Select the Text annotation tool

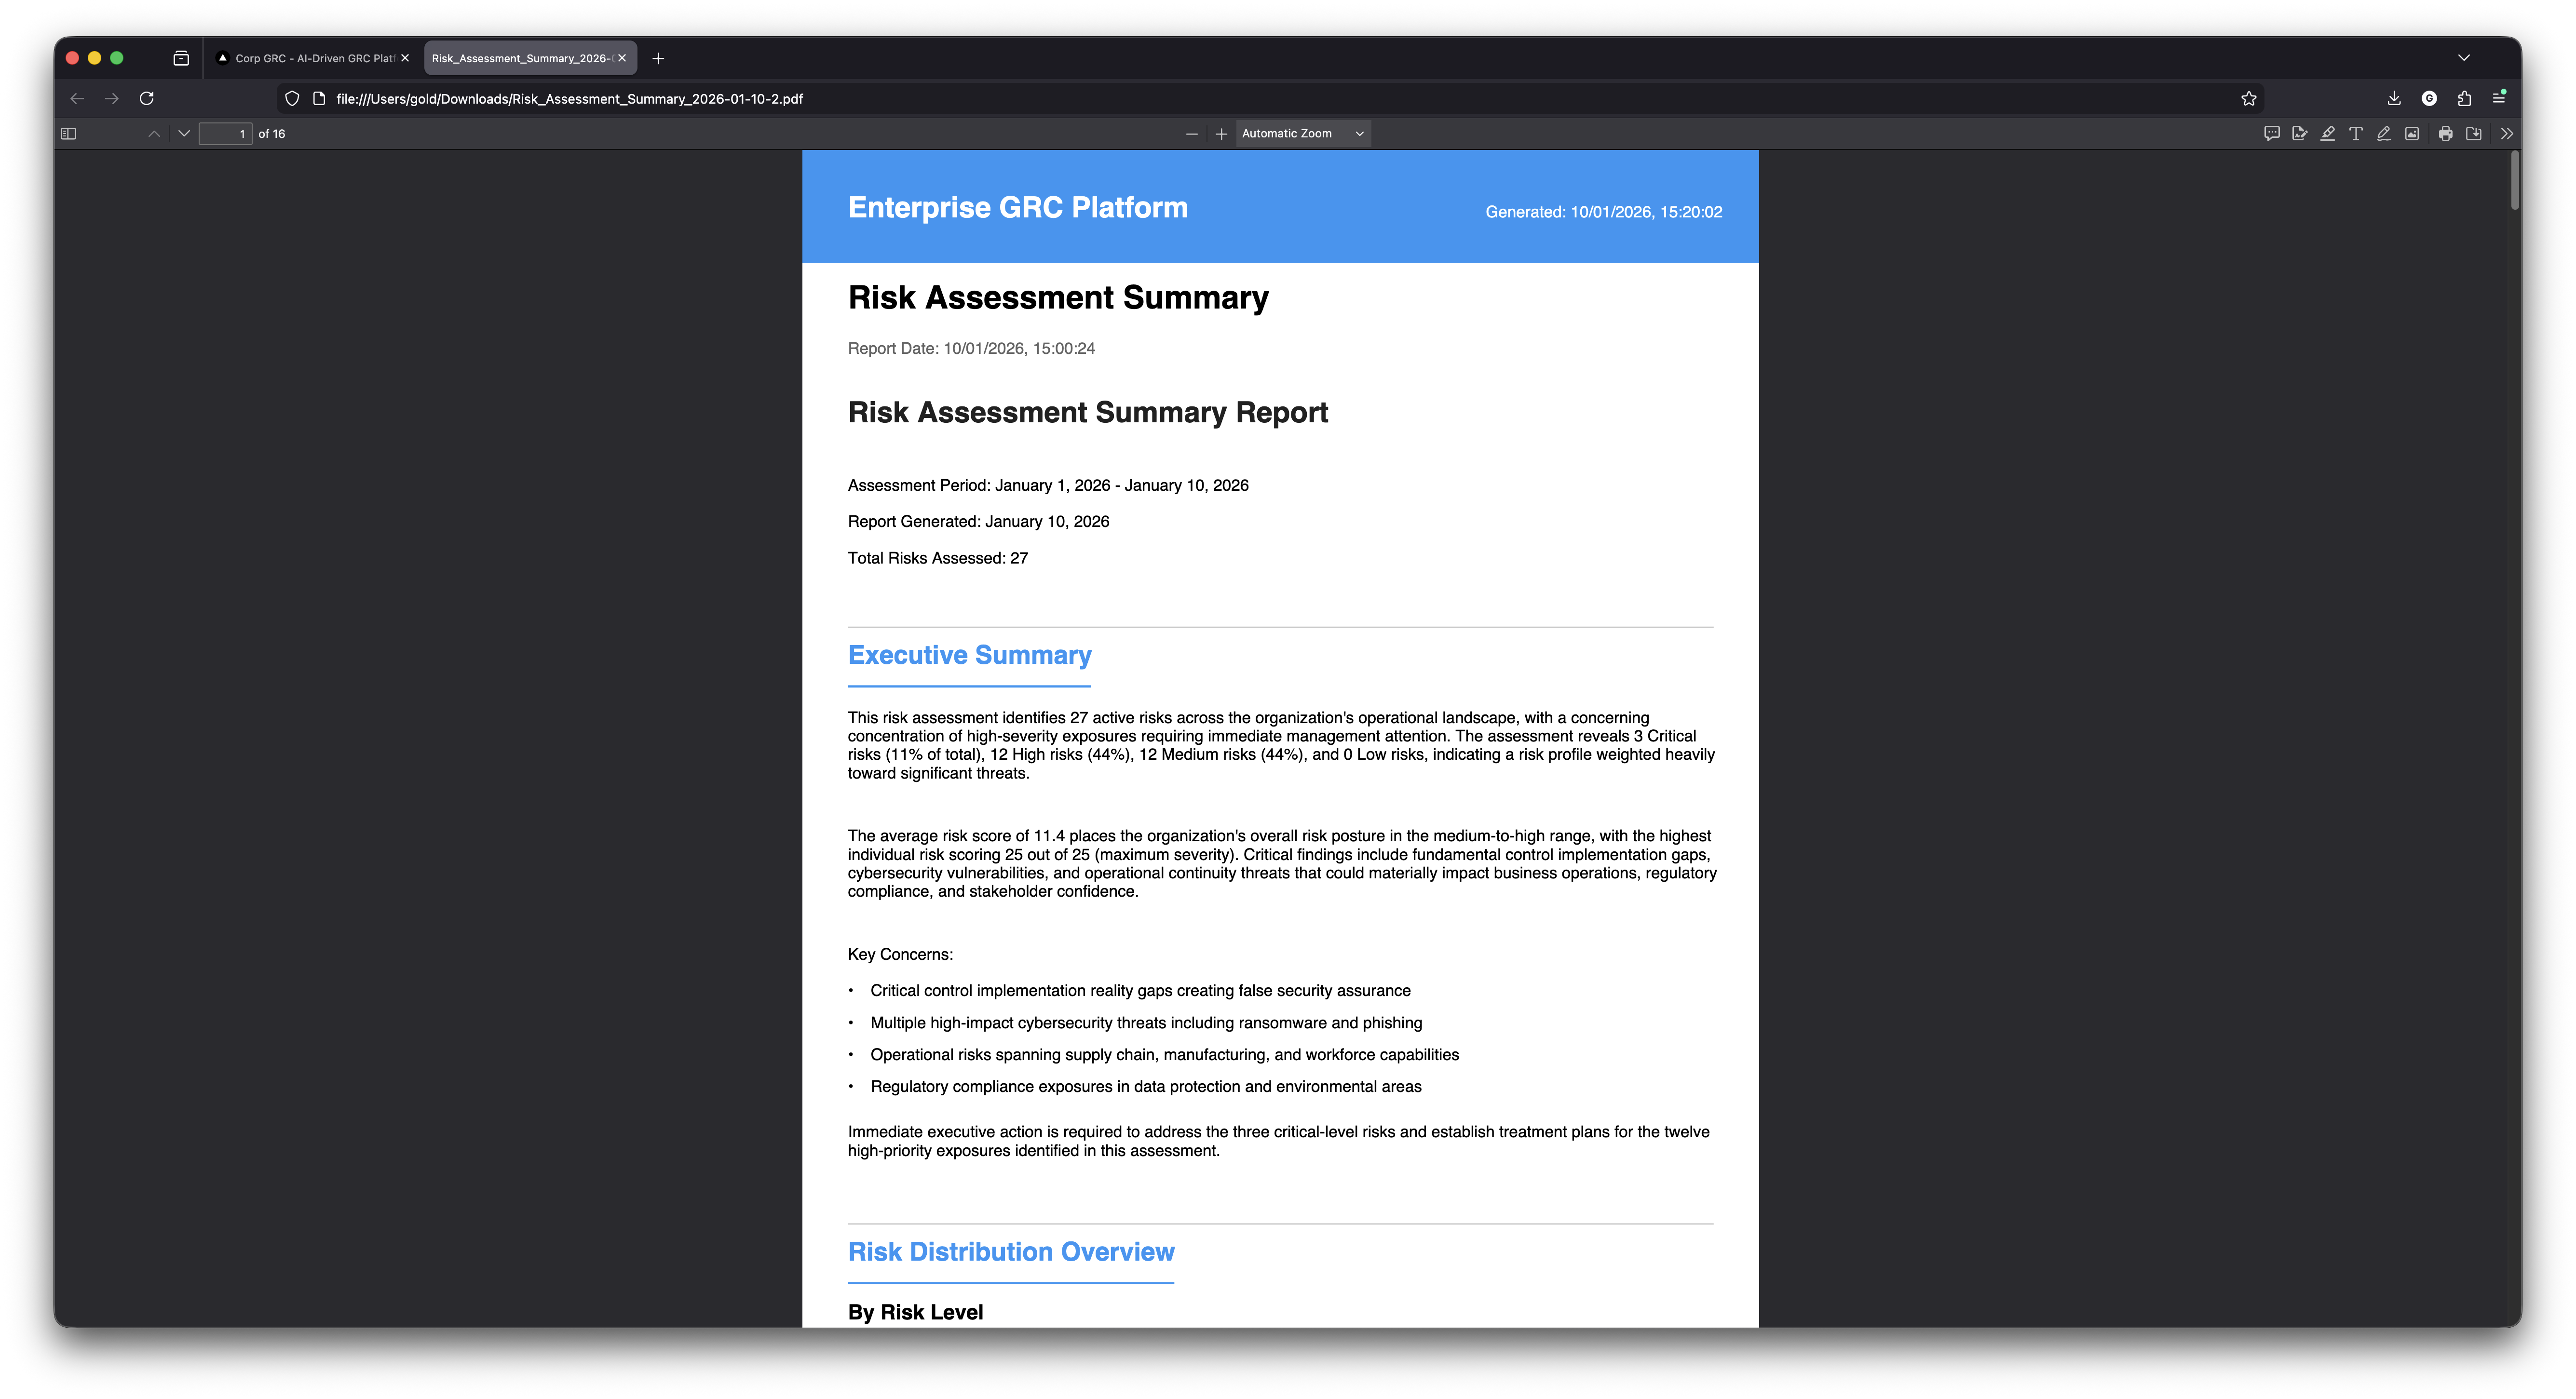click(x=2355, y=132)
